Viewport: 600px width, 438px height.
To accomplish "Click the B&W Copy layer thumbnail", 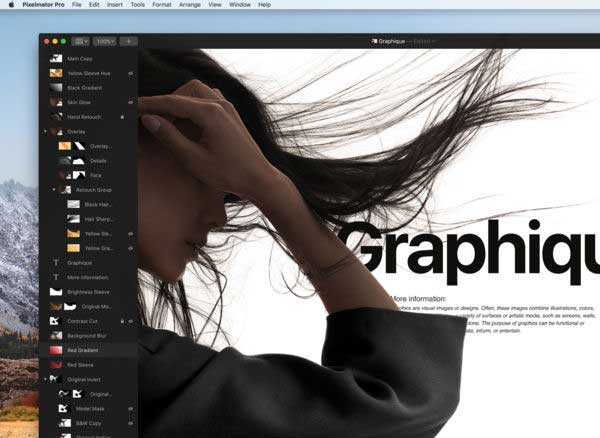I will 65,423.
